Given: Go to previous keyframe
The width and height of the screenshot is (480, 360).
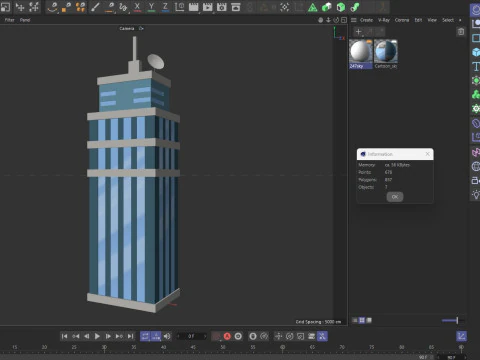Looking at the screenshot, I should pyautogui.click(x=76, y=336).
